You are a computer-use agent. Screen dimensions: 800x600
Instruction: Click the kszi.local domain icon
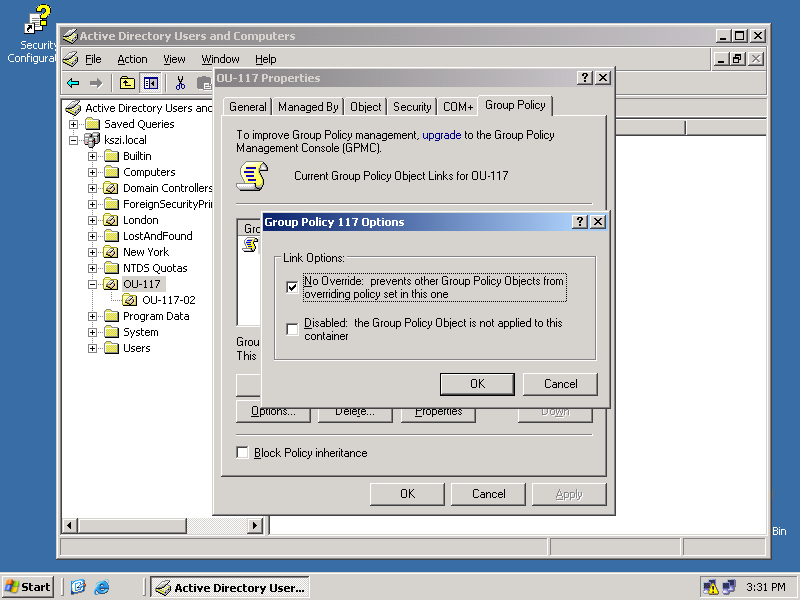point(92,140)
